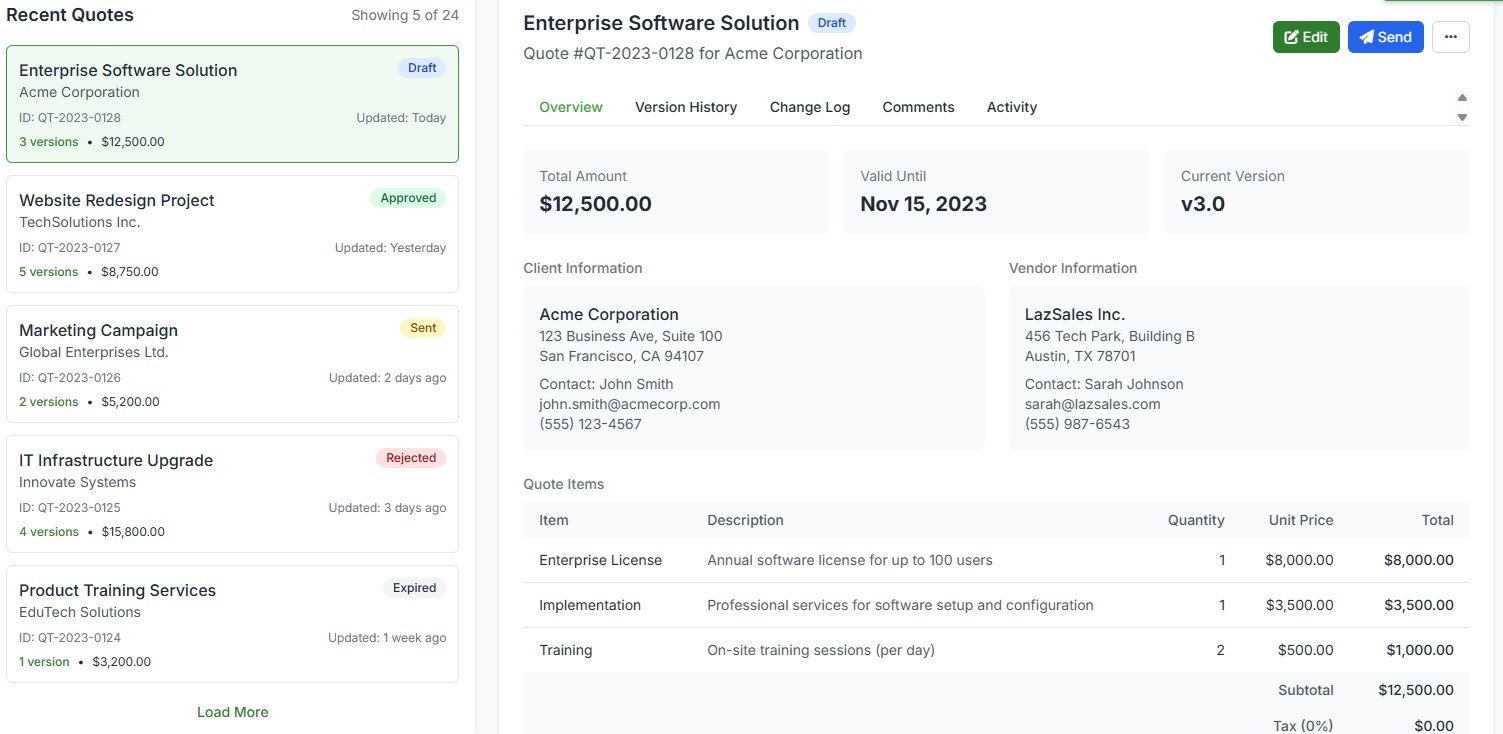Select the Activity tab
This screenshot has width=1503, height=734.
[x=1011, y=107]
